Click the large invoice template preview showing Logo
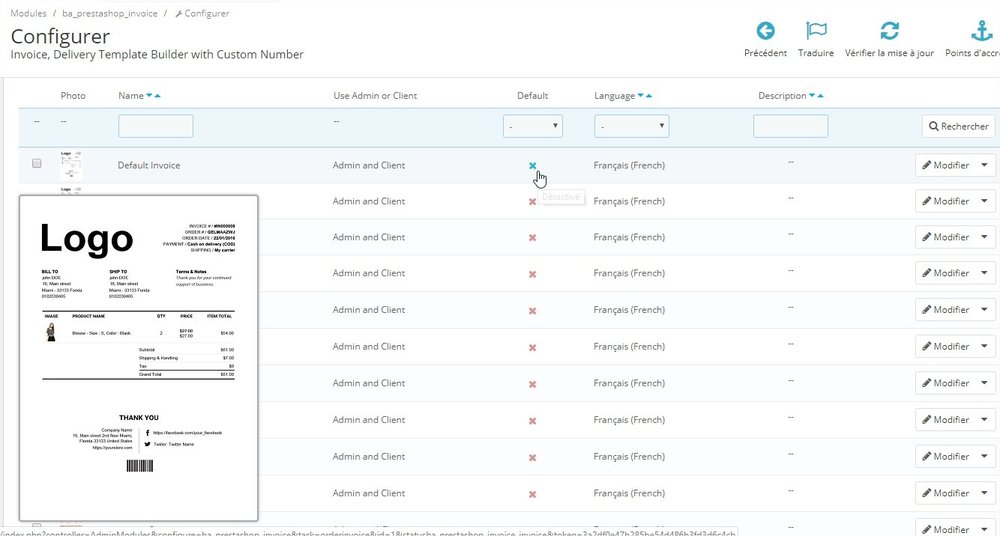 pos(138,358)
